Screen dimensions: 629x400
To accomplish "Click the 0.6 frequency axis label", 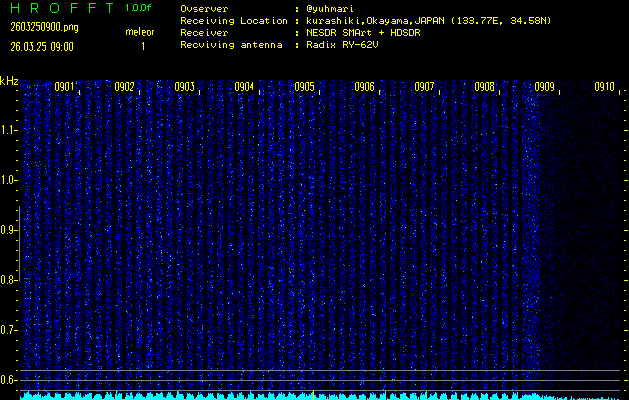I will click(x=9, y=380).
